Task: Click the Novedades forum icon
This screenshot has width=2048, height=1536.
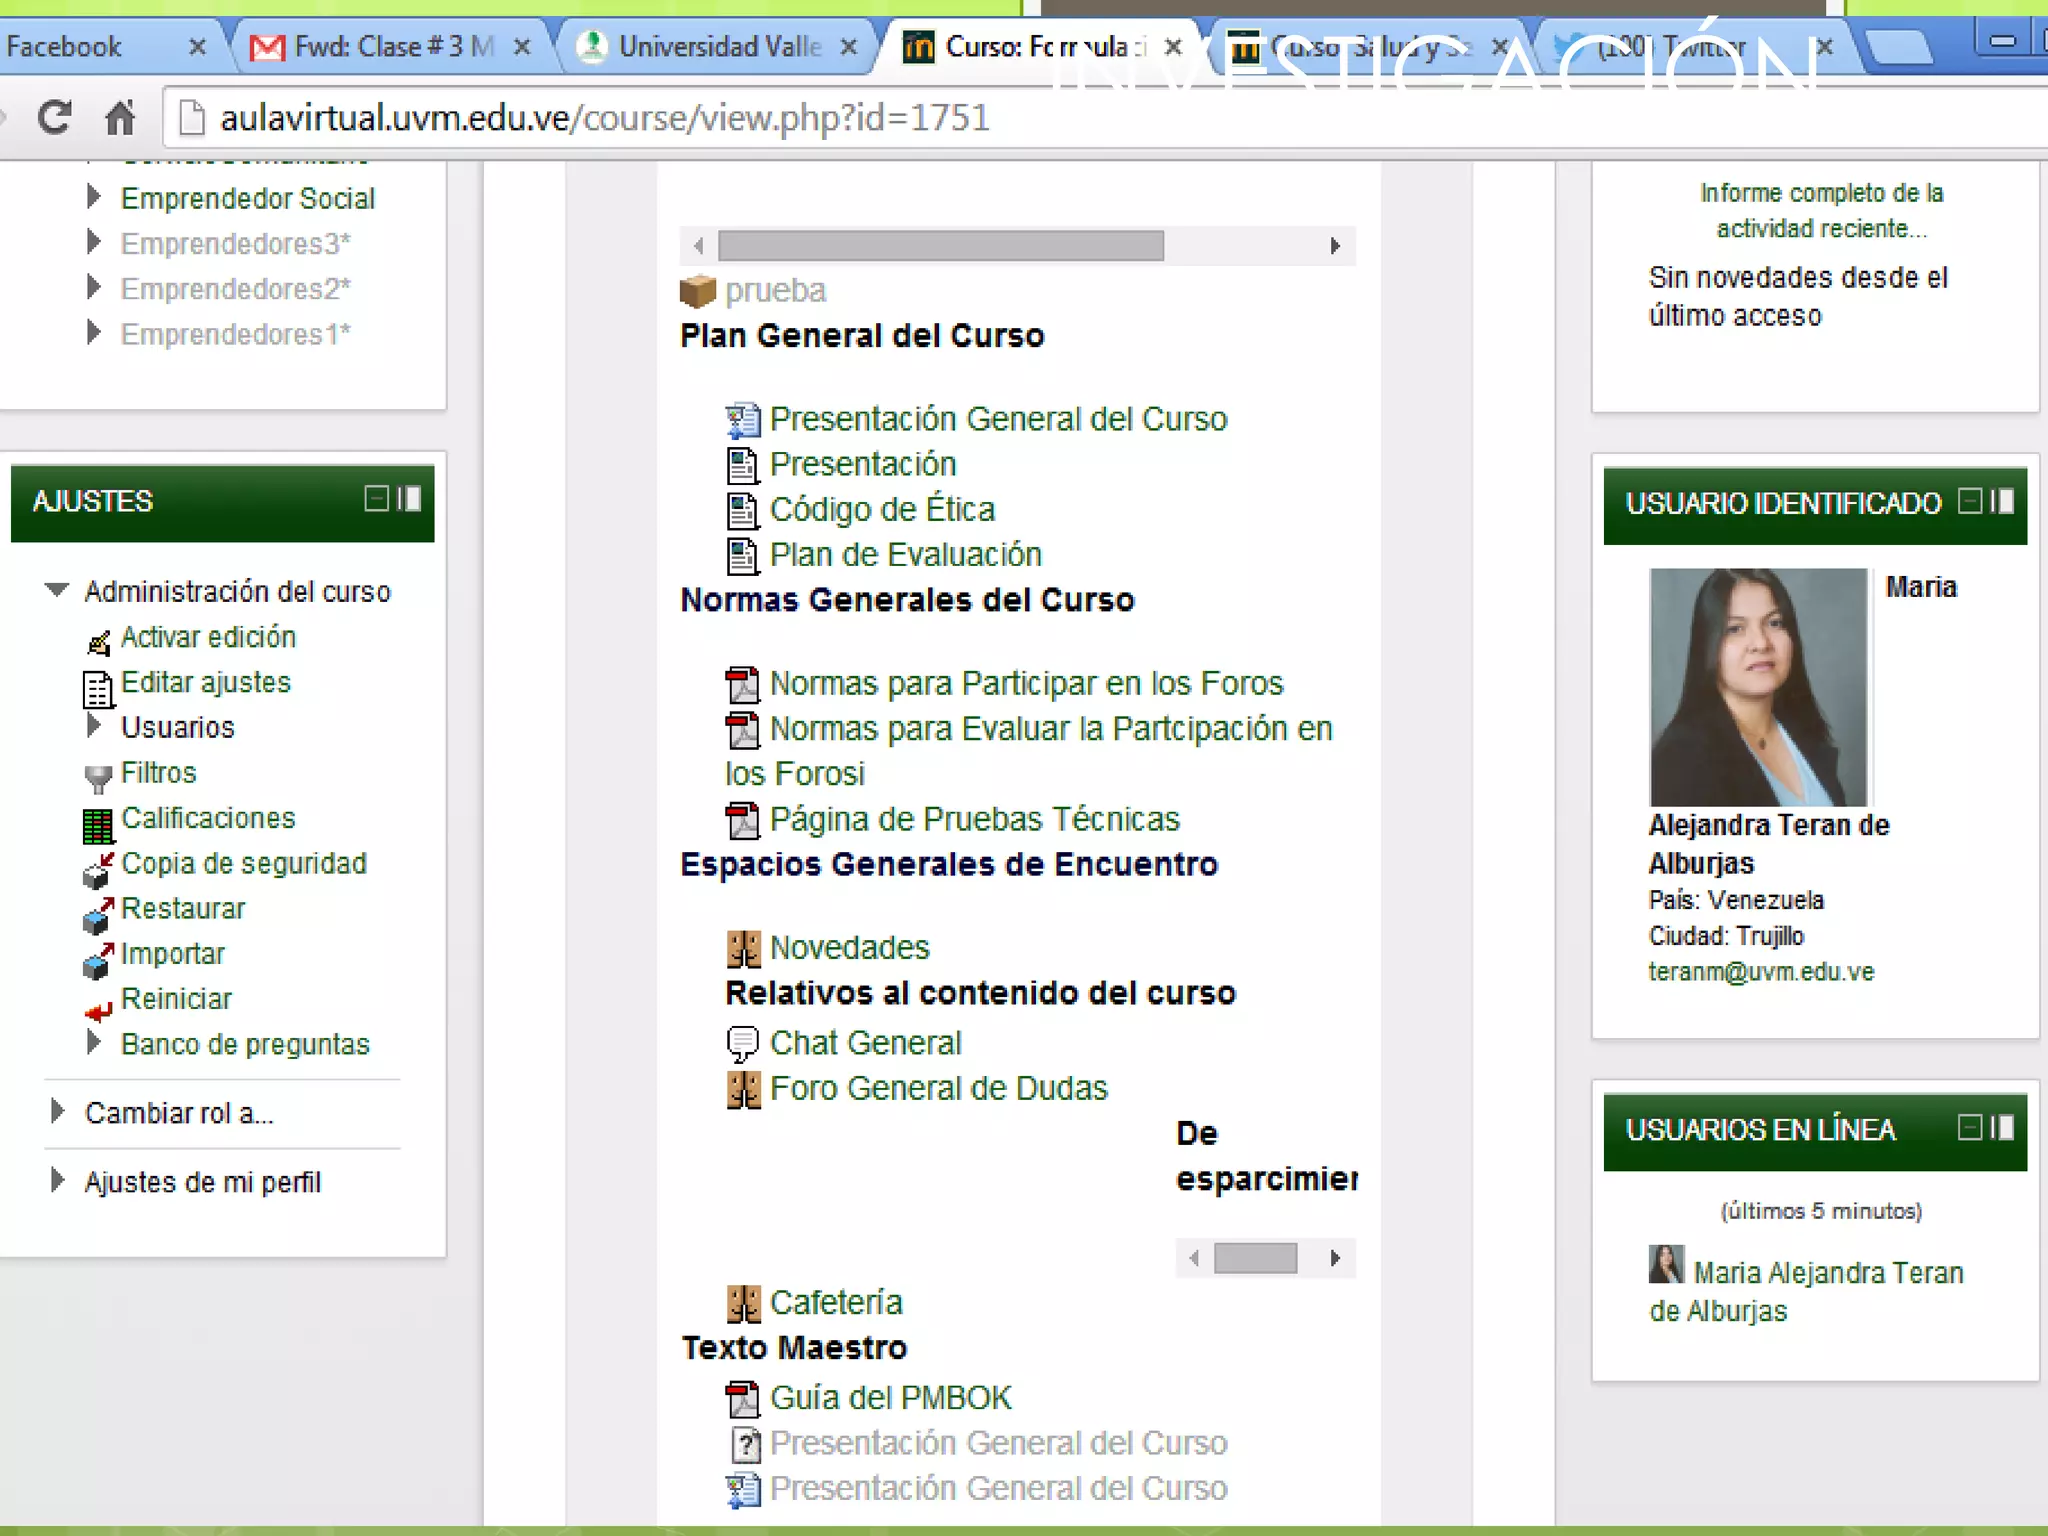Action: point(742,949)
